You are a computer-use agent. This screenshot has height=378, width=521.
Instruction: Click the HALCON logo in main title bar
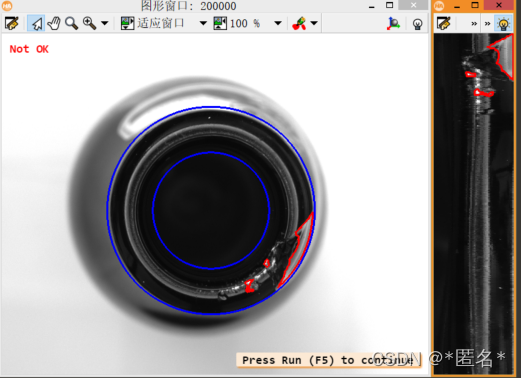6,5
